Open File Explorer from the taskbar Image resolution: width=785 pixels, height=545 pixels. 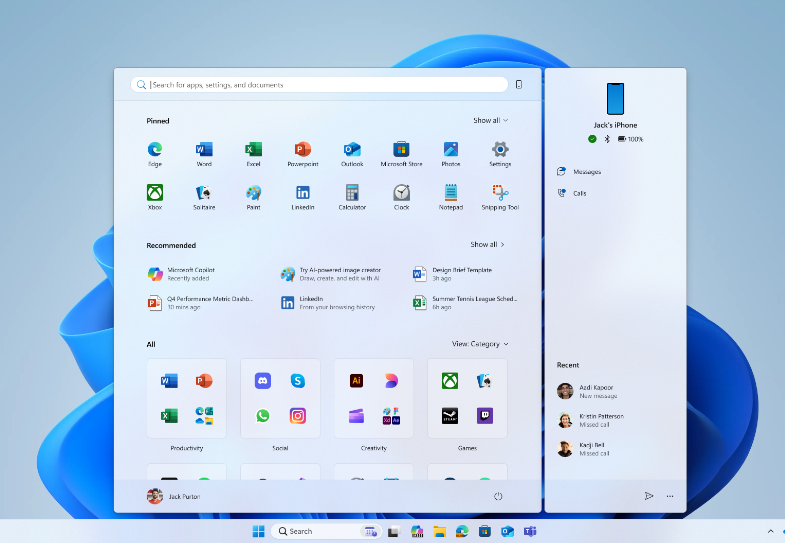pyautogui.click(x=440, y=531)
